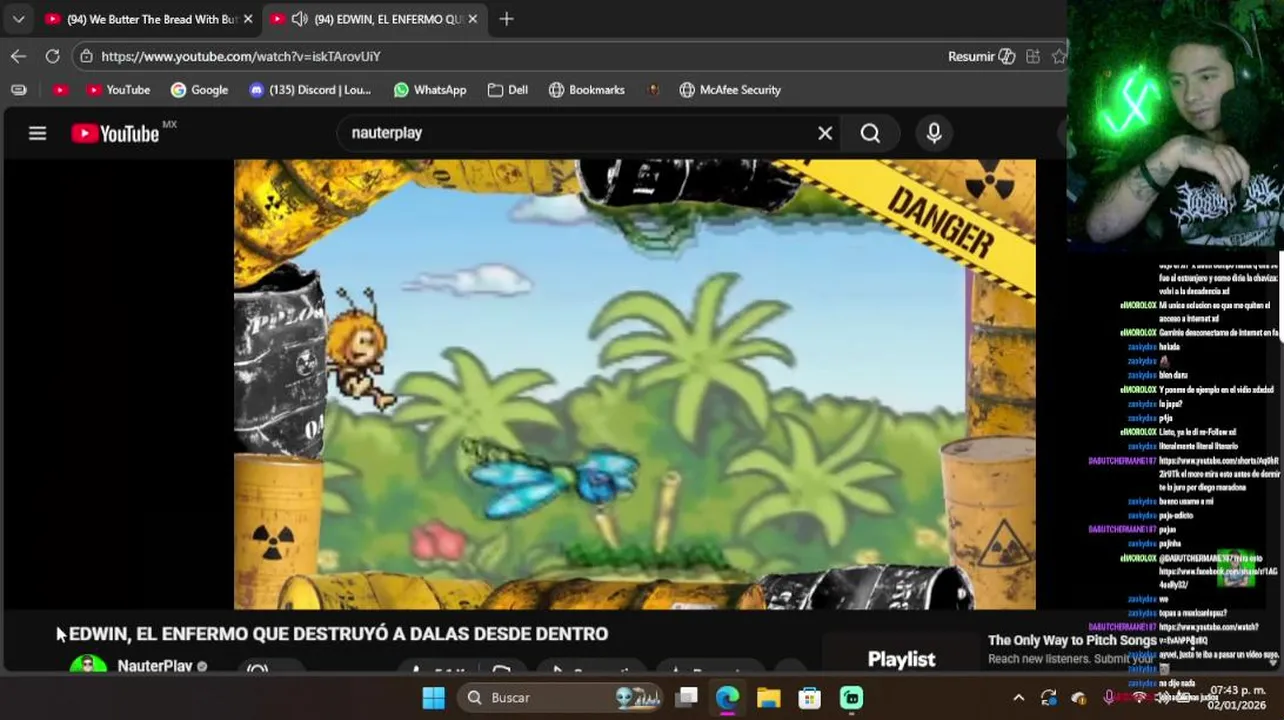Open a new browser tab
Viewport: 1284px width, 720px height.
pyautogui.click(x=506, y=19)
